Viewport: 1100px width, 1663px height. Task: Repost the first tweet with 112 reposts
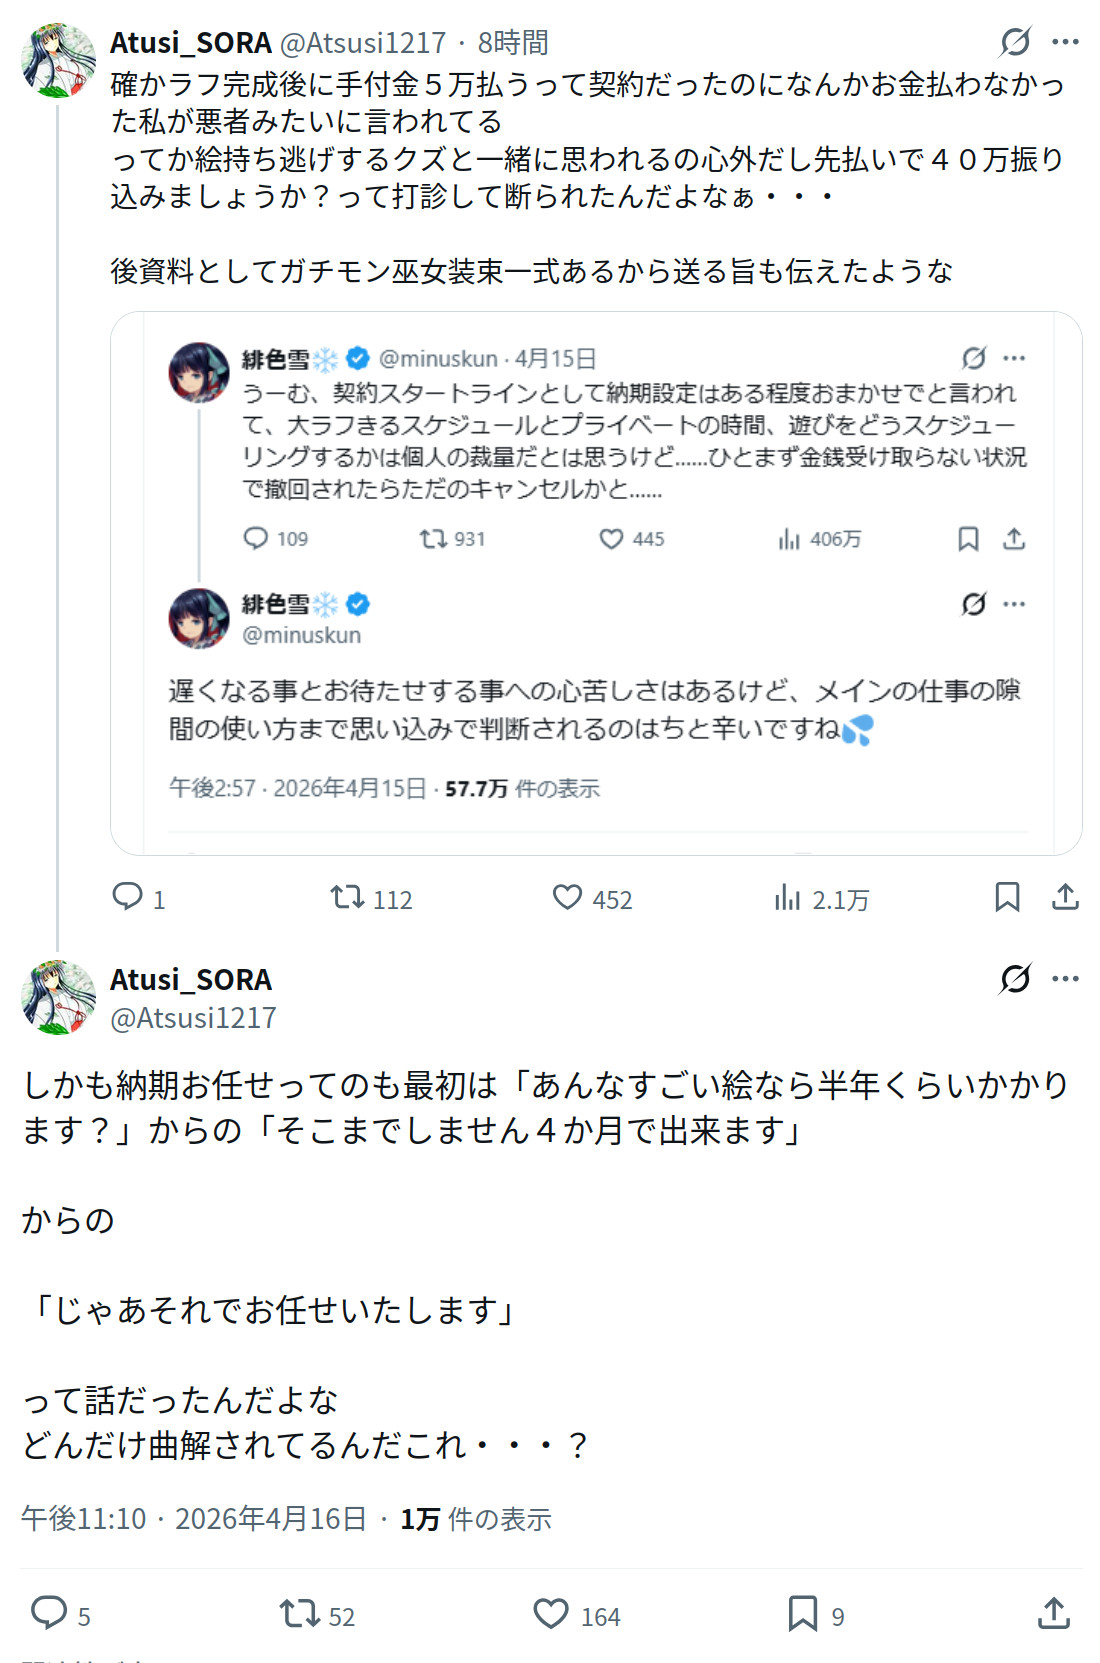pos(348,897)
